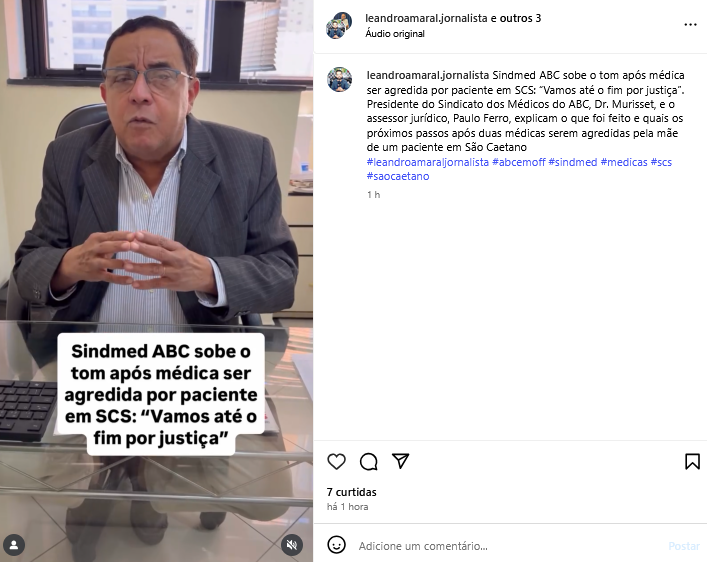Open the #sindmed hashtag

pyautogui.click(x=573, y=162)
